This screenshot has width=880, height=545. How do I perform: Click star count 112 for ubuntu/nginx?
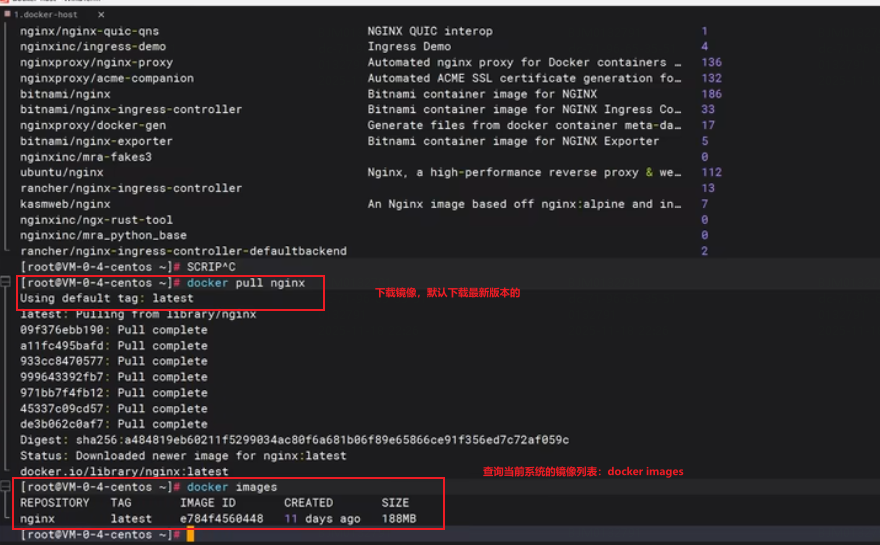[711, 172]
